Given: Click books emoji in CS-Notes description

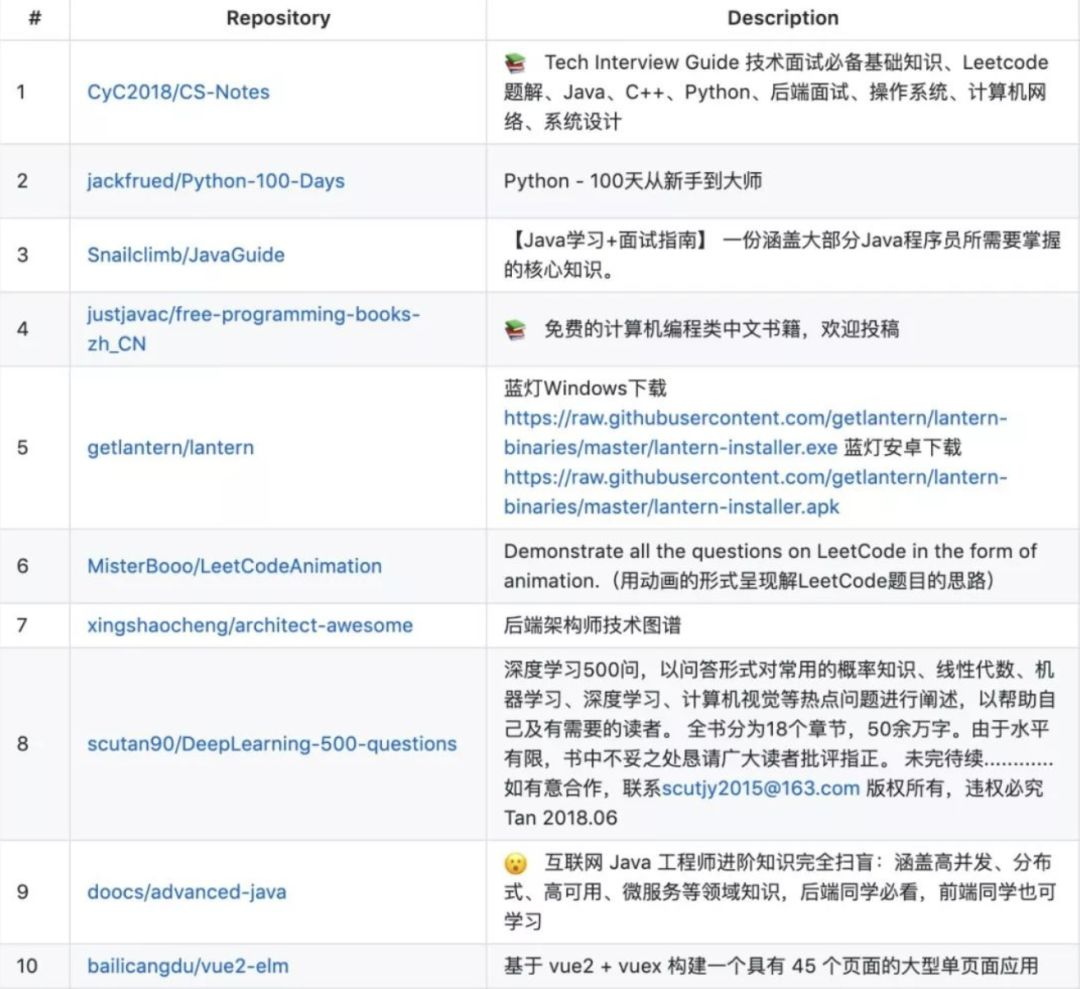Looking at the screenshot, I should click(x=515, y=63).
